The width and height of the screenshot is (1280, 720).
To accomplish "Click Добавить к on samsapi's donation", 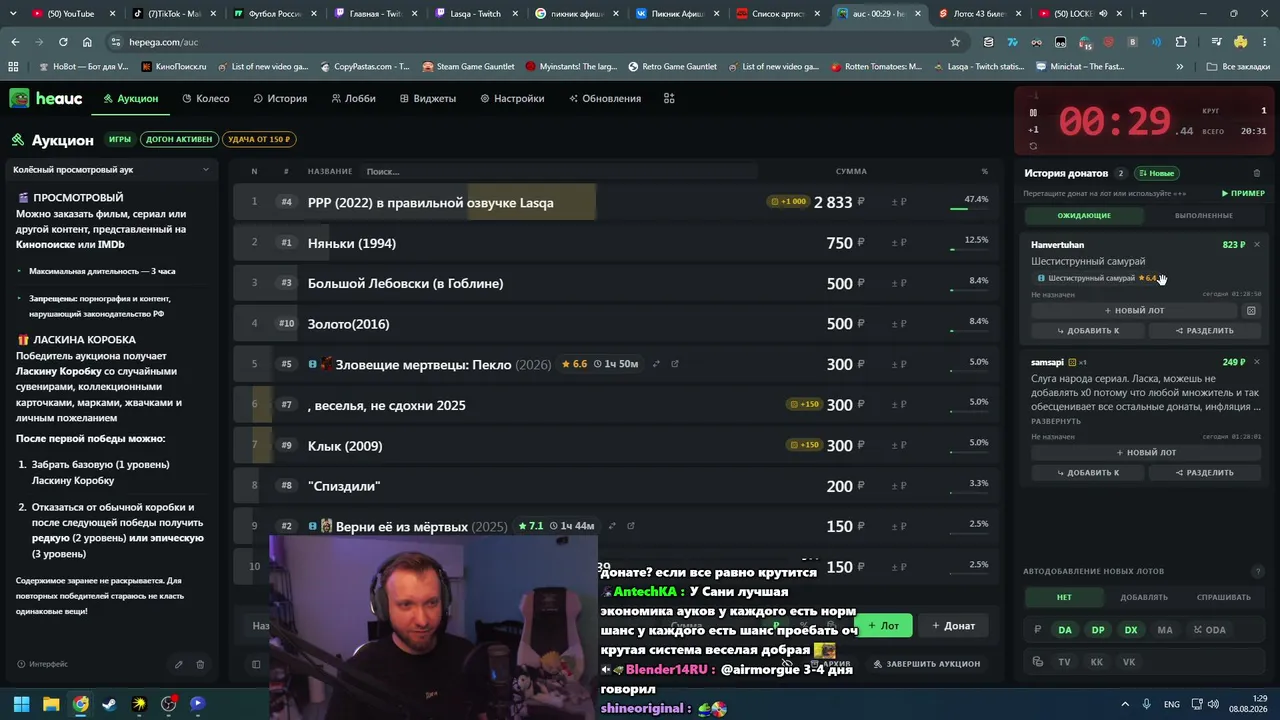I will 1088,473.
